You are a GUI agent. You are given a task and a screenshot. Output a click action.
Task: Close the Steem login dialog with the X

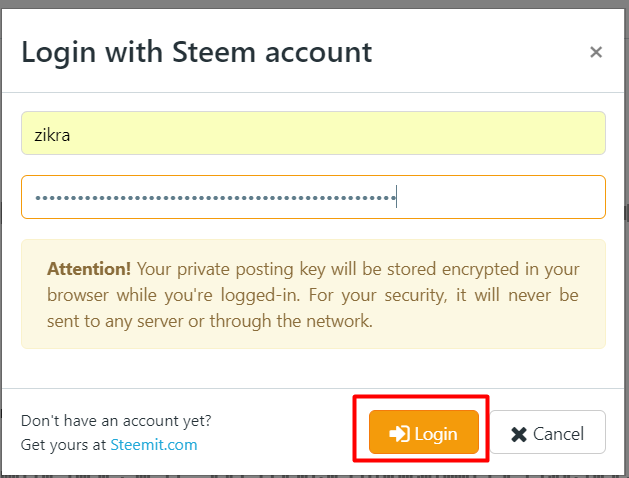[x=596, y=52]
